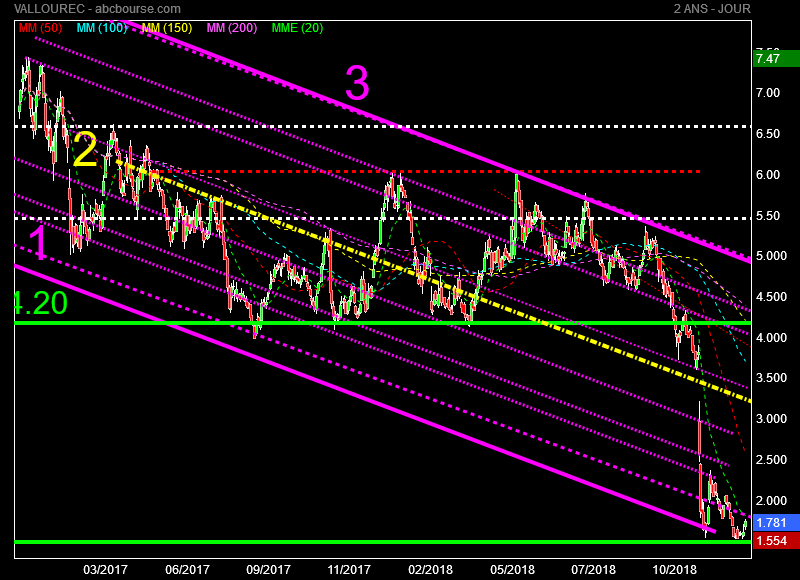Click the 2.000 price axis value
Viewport: 800px width, 580px height.
click(771, 500)
